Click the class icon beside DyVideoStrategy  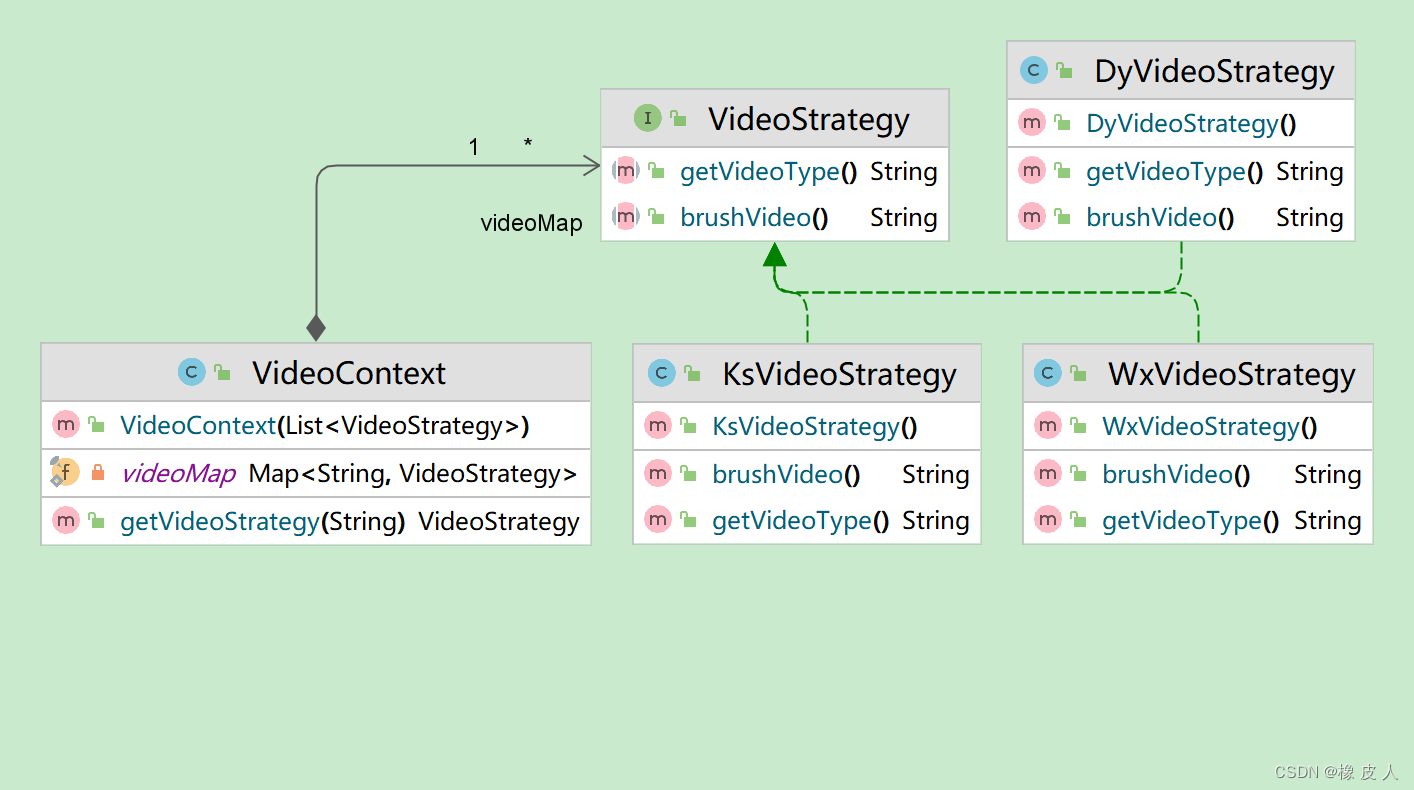[1033, 70]
